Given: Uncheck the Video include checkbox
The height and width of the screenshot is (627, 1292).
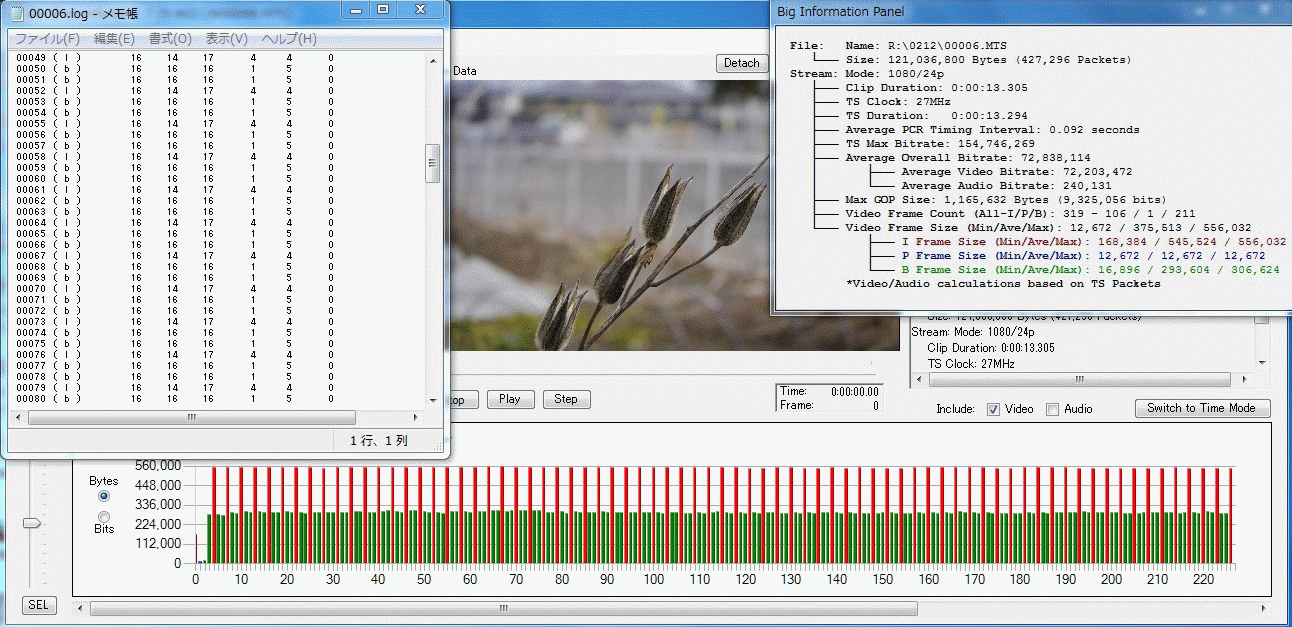Looking at the screenshot, I should click(993, 409).
